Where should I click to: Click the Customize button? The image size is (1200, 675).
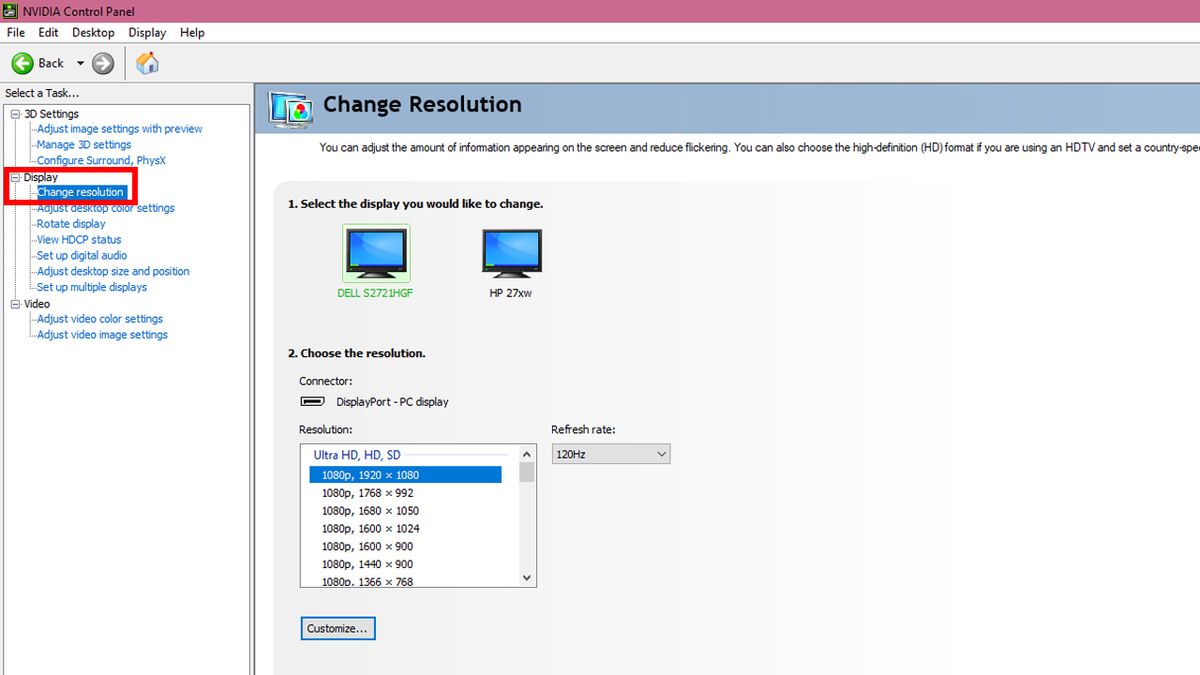(x=337, y=628)
